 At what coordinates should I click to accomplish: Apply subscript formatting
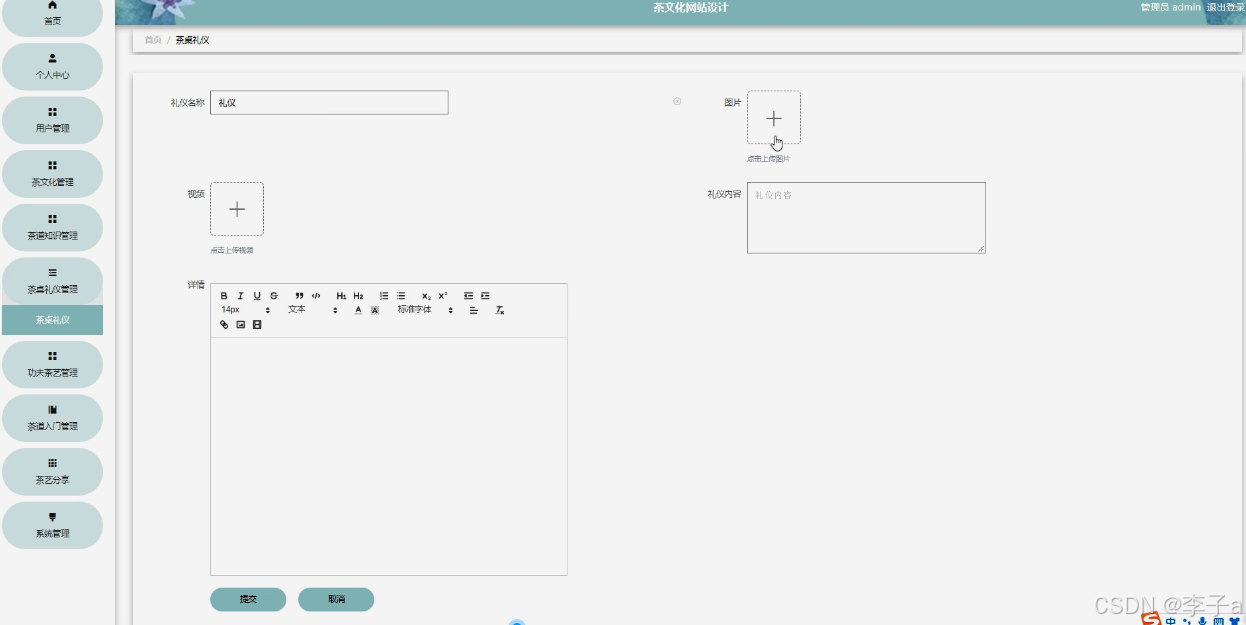[426, 296]
